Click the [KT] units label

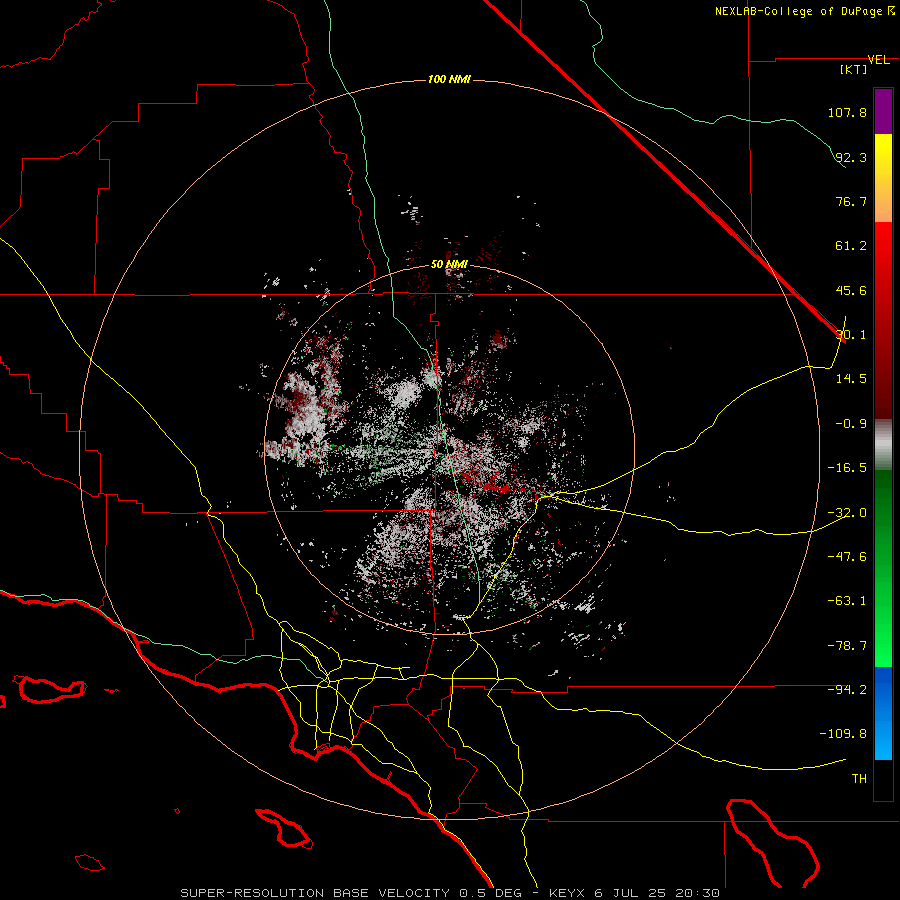(x=854, y=69)
